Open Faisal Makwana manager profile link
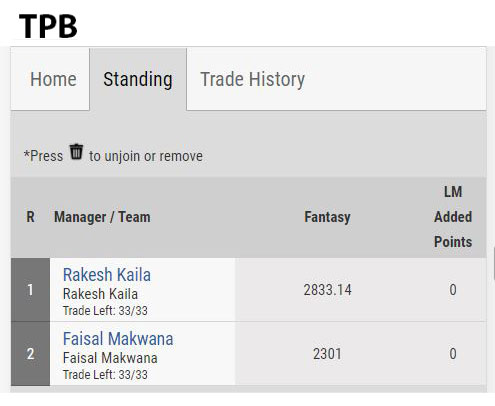The width and height of the screenshot is (495, 406). pos(118,339)
